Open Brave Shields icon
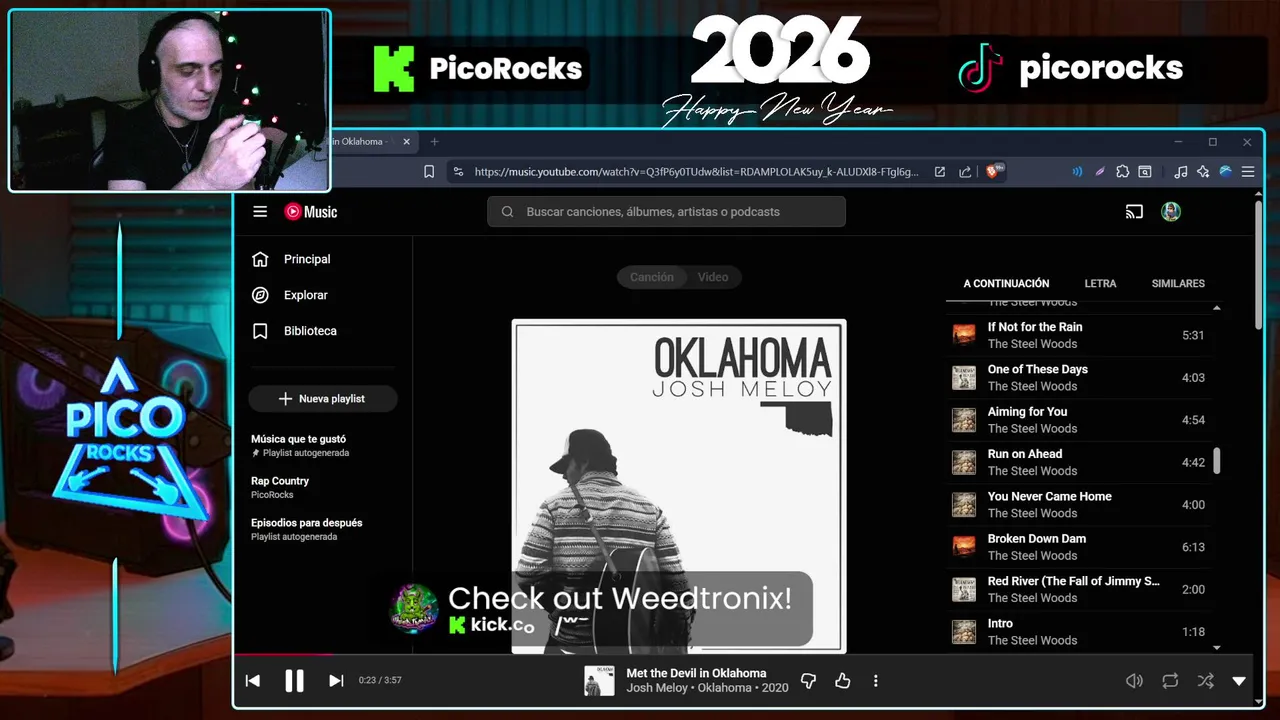Image resolution: width=1280 pixels, height=720 pixels. (x=995, y=172)
